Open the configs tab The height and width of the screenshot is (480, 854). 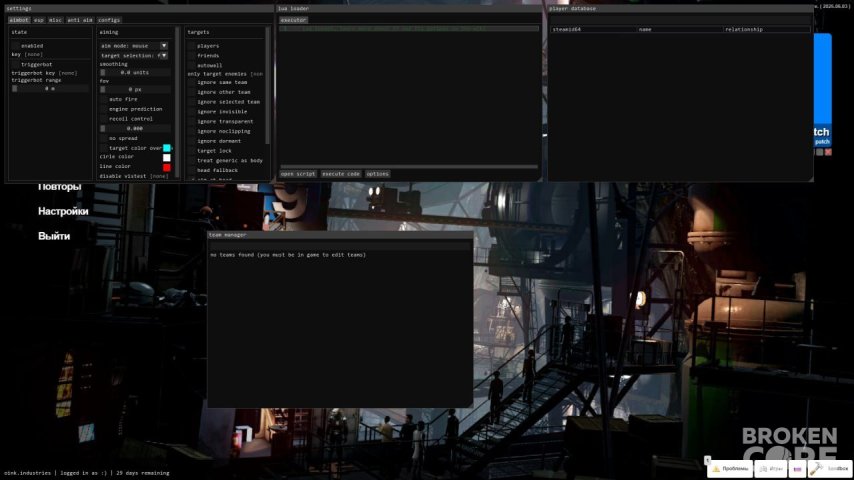coord(109,20)
